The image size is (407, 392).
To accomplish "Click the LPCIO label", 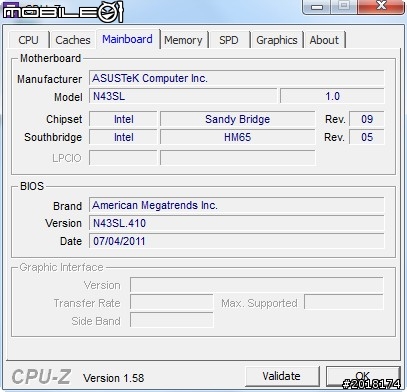I will (x=67, y=158).
